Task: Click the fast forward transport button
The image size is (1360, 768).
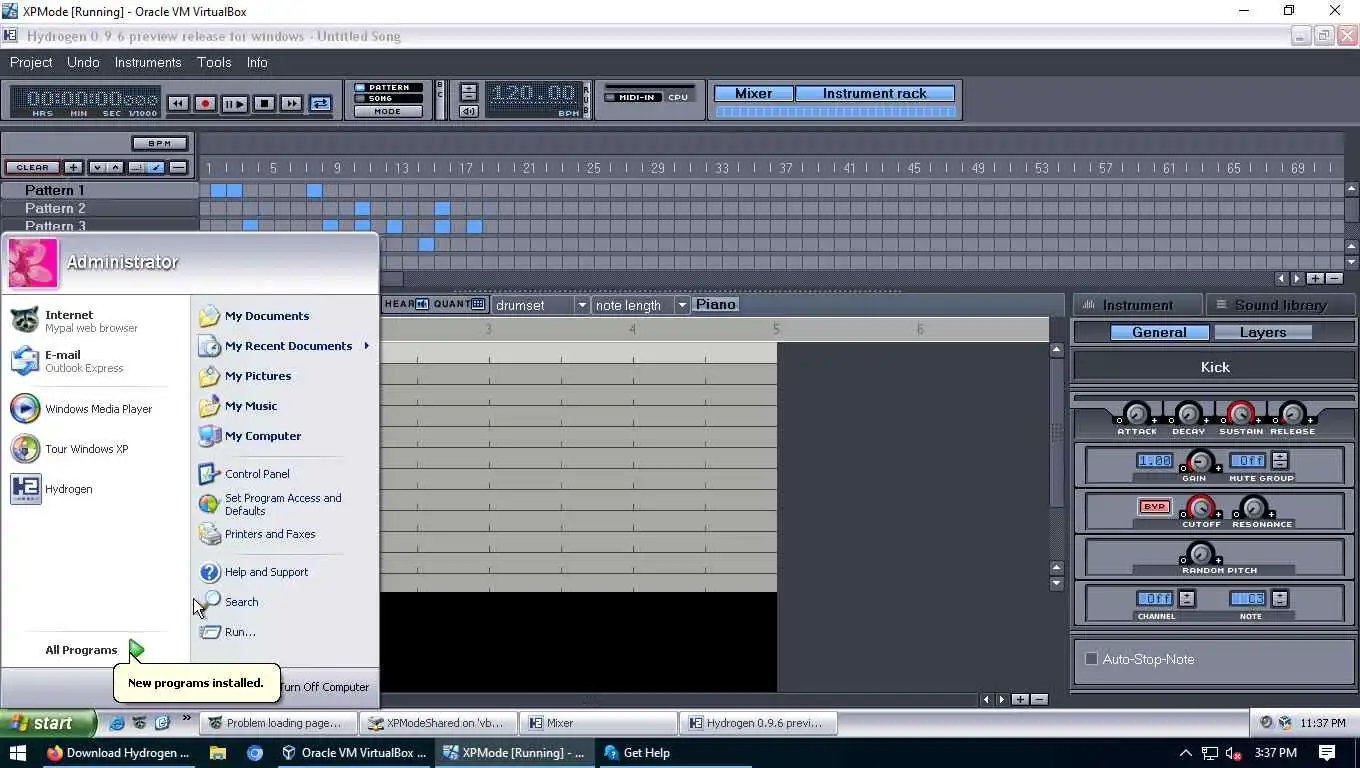Action: [x=291, y=103]
